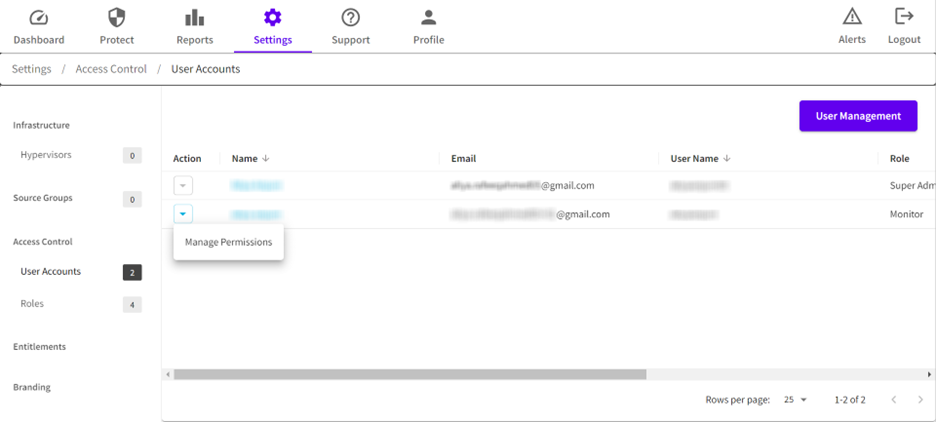936x422 pixels.
Task: Click the Logout arrow icon
Action: point(904,16)
